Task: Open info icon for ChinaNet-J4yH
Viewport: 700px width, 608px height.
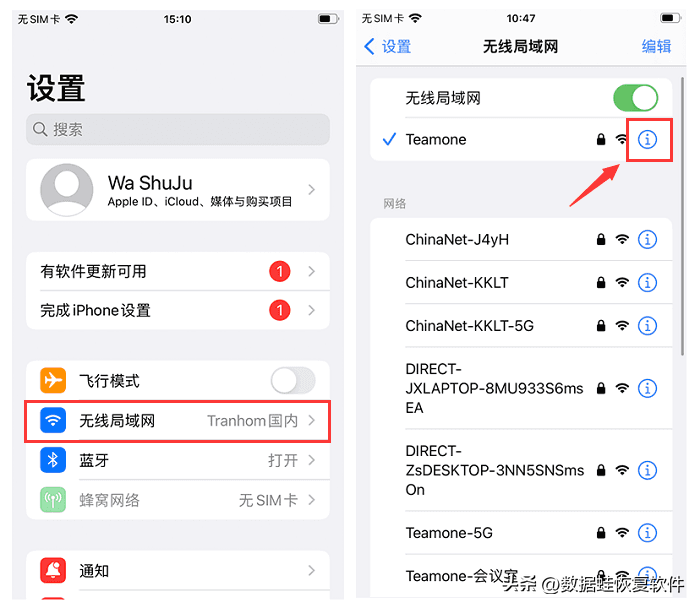Action: pos(647,240)
